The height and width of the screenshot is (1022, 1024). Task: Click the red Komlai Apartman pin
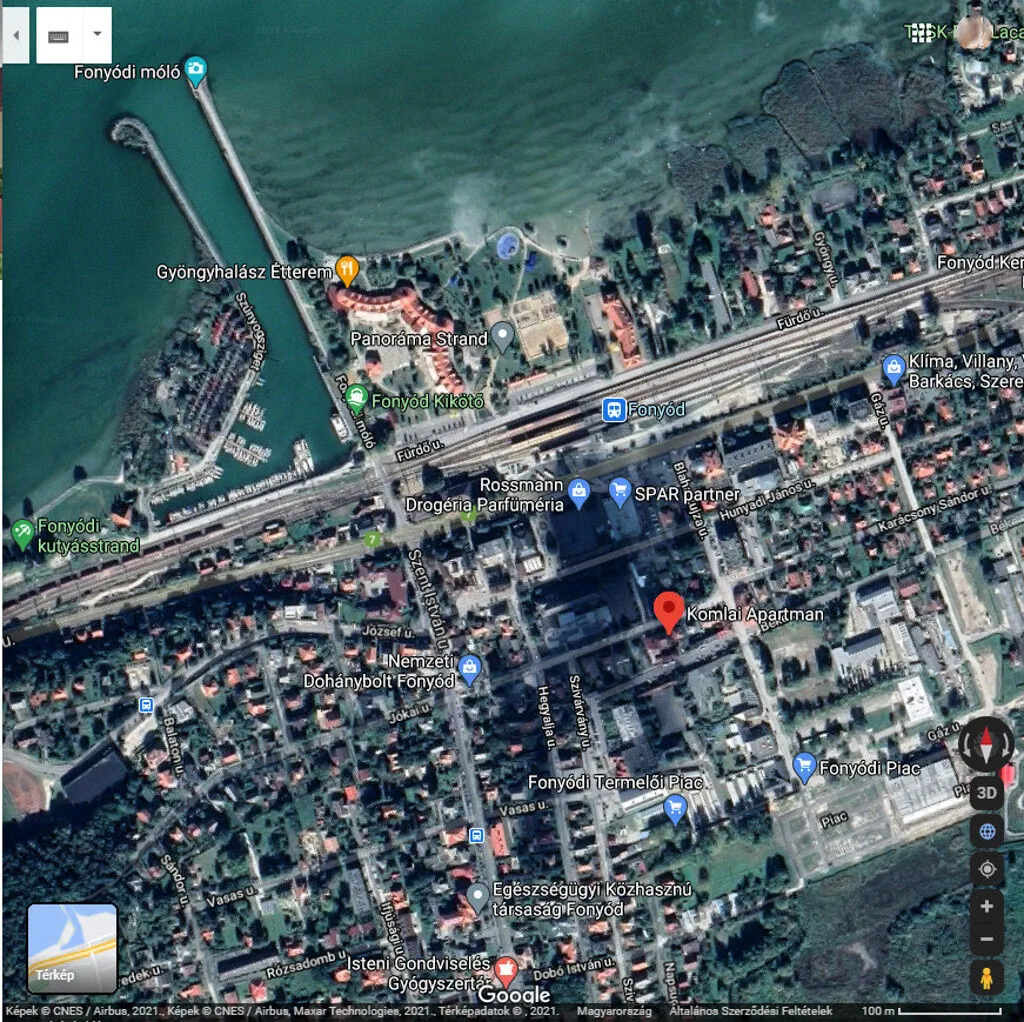[669, 611]
